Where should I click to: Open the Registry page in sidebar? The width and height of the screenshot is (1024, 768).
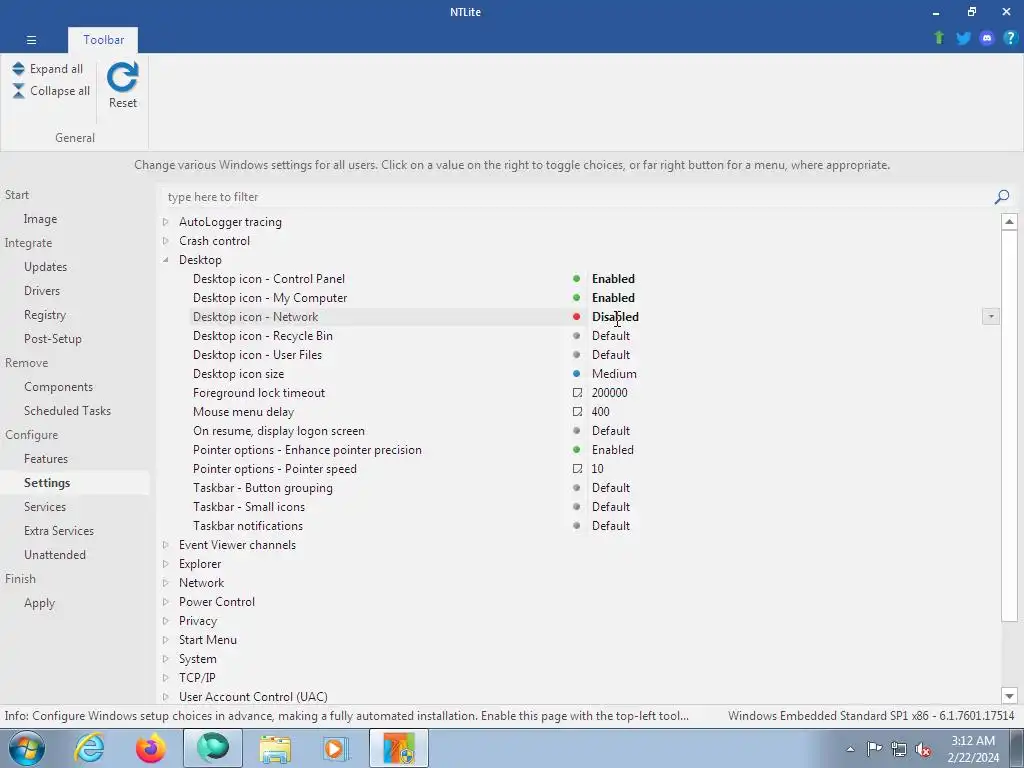click(45, 315)
